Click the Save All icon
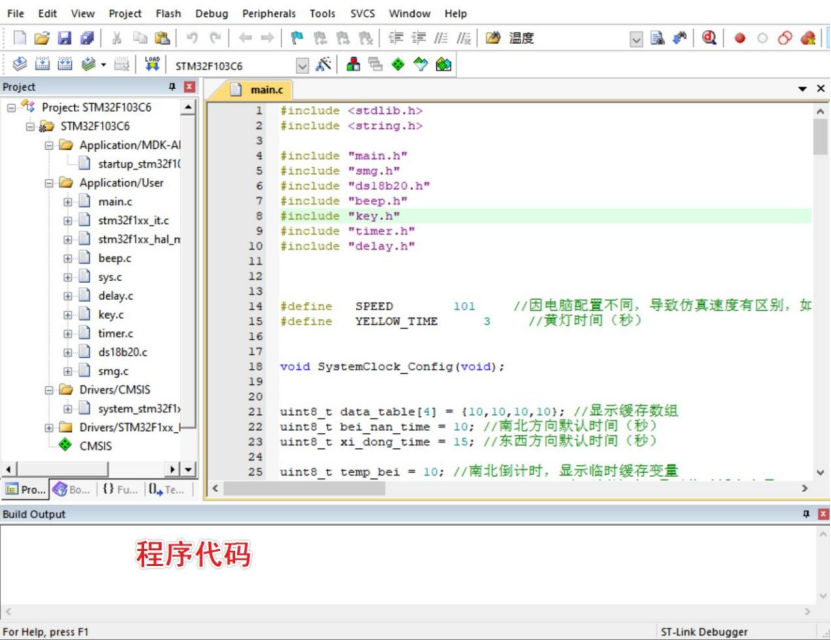Image resolution: width=831 pixels, height=640 pixels. (87, 38)
